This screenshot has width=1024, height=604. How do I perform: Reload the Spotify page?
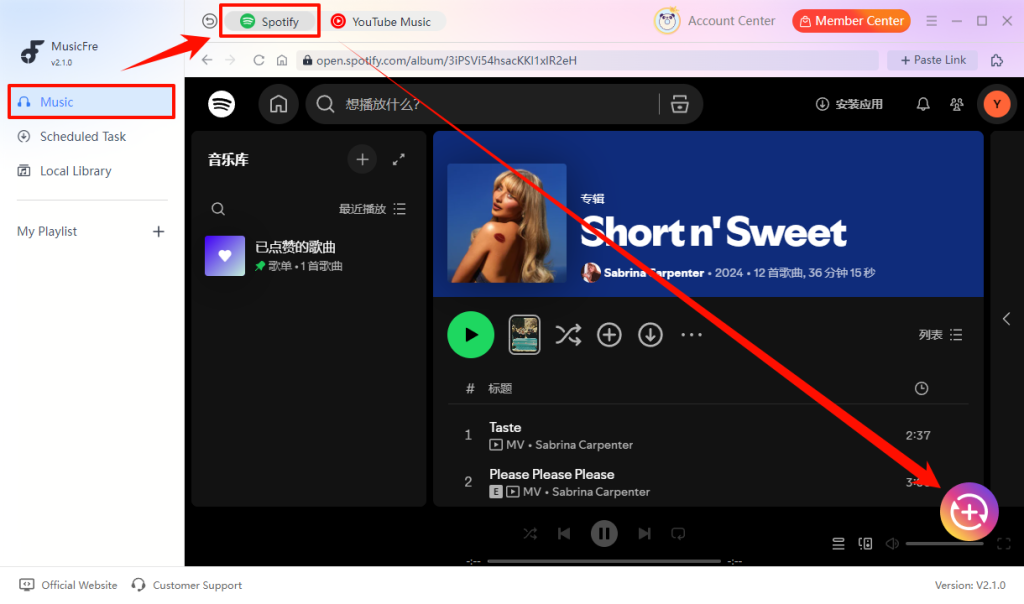click(x=259, y=60)
